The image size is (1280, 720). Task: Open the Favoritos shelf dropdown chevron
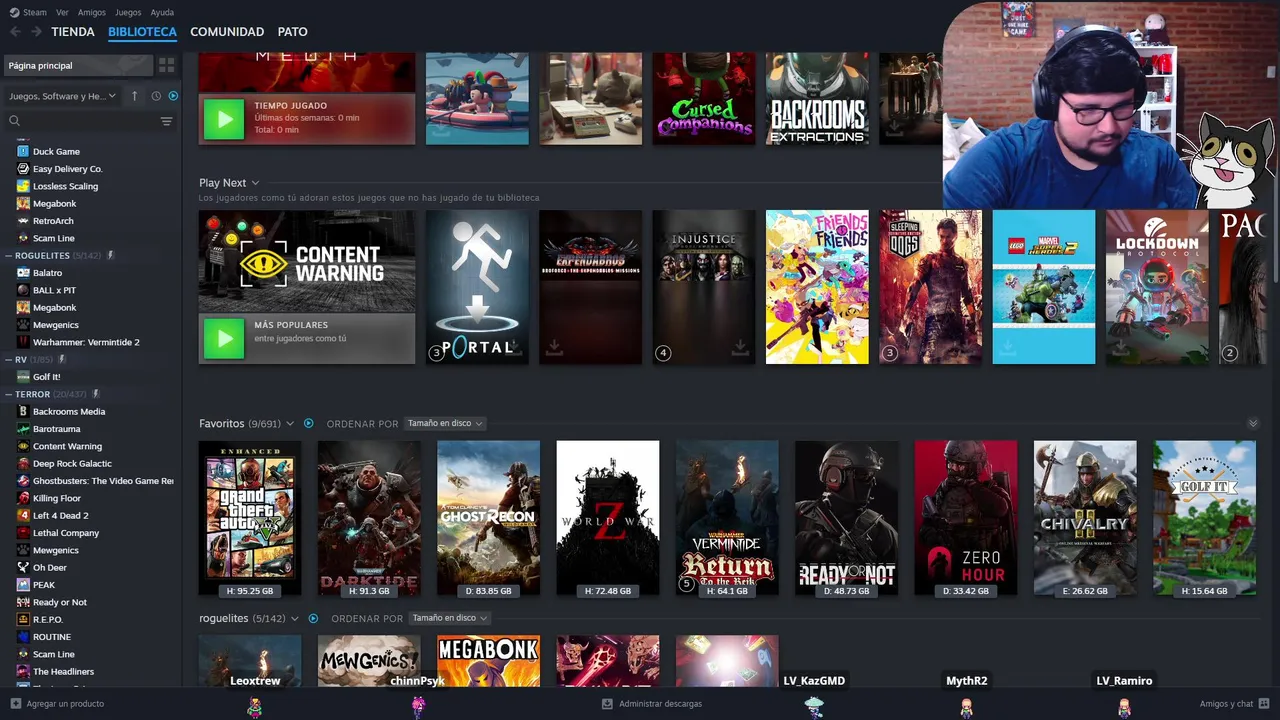(290, 424)
